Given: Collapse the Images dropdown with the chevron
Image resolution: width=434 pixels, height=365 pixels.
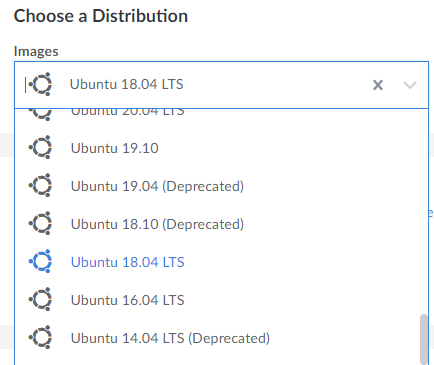Looking at the screenshot, I should [410, 85].
